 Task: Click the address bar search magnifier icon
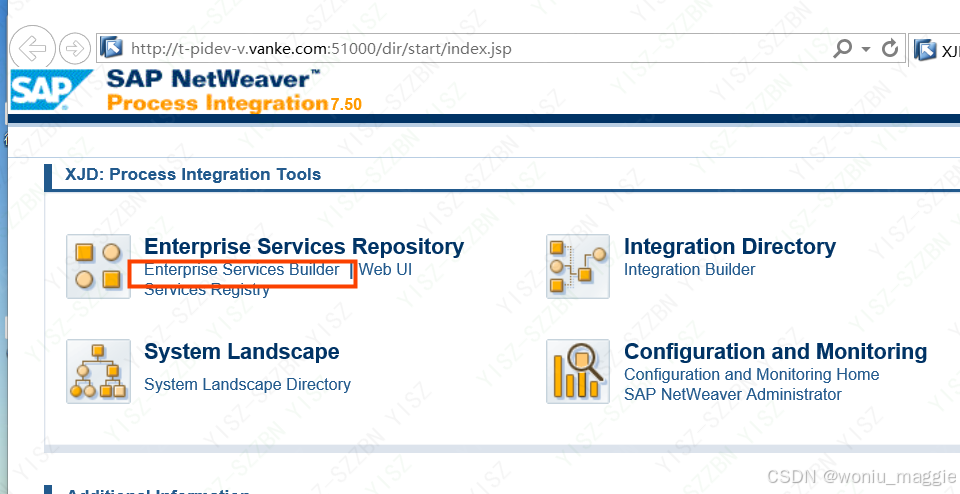[x=842, y=48]
